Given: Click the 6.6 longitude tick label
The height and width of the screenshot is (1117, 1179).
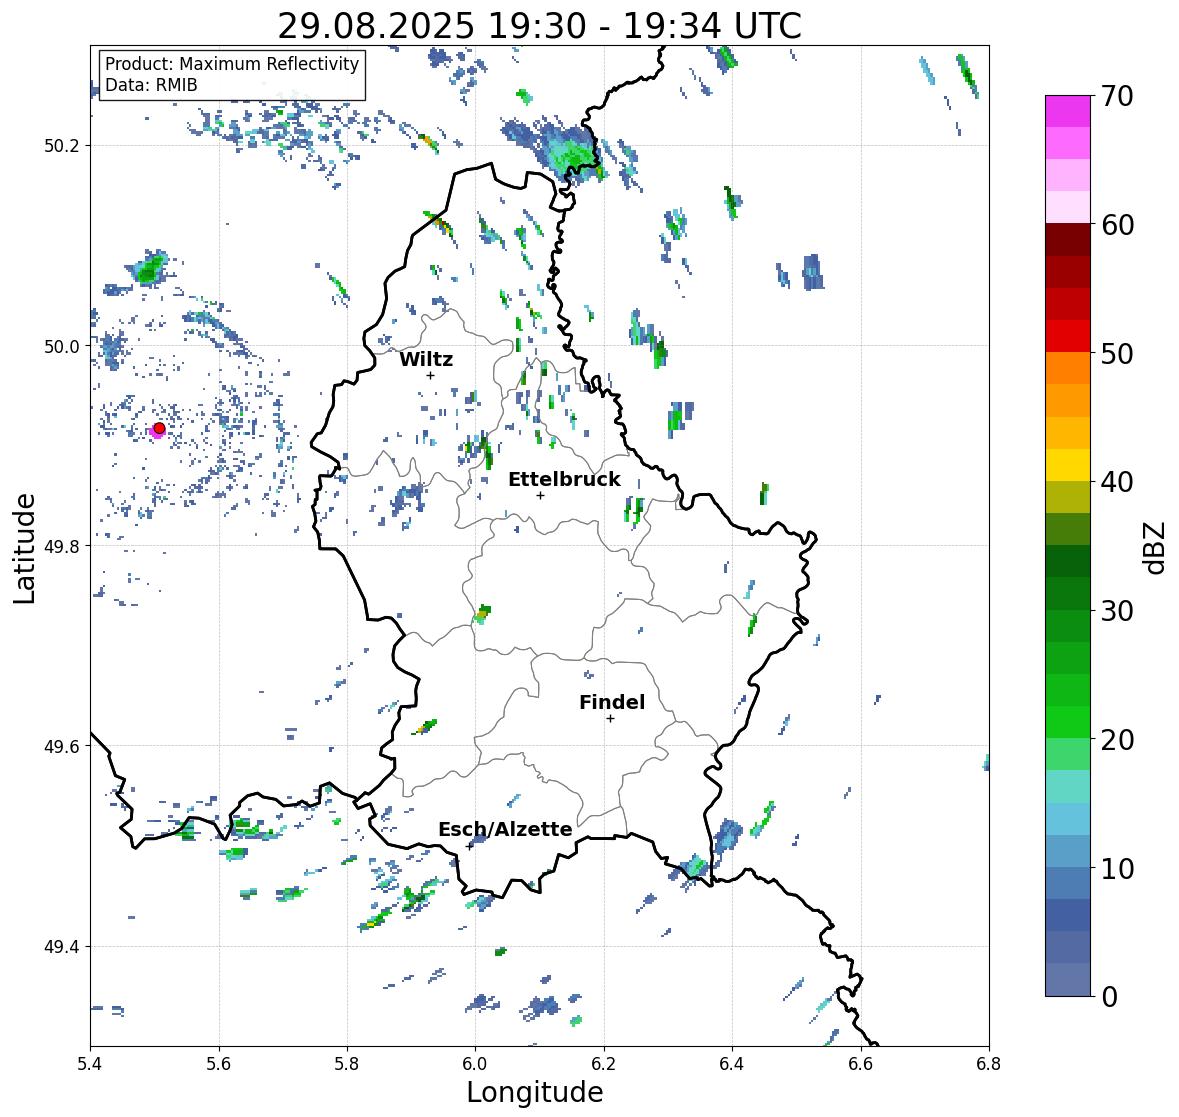Looking at the screenshot, I should [x=861, y=1064].
